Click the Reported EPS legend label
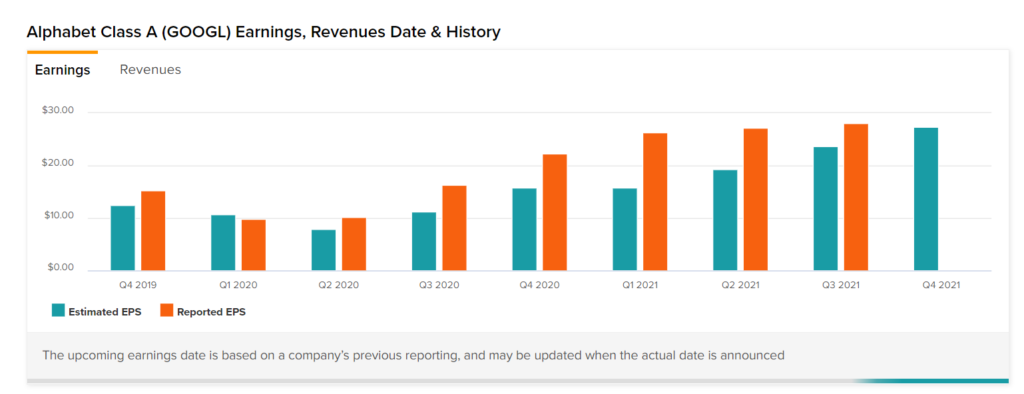Viewport: 1024px width, 394px height. click(211, 312)
